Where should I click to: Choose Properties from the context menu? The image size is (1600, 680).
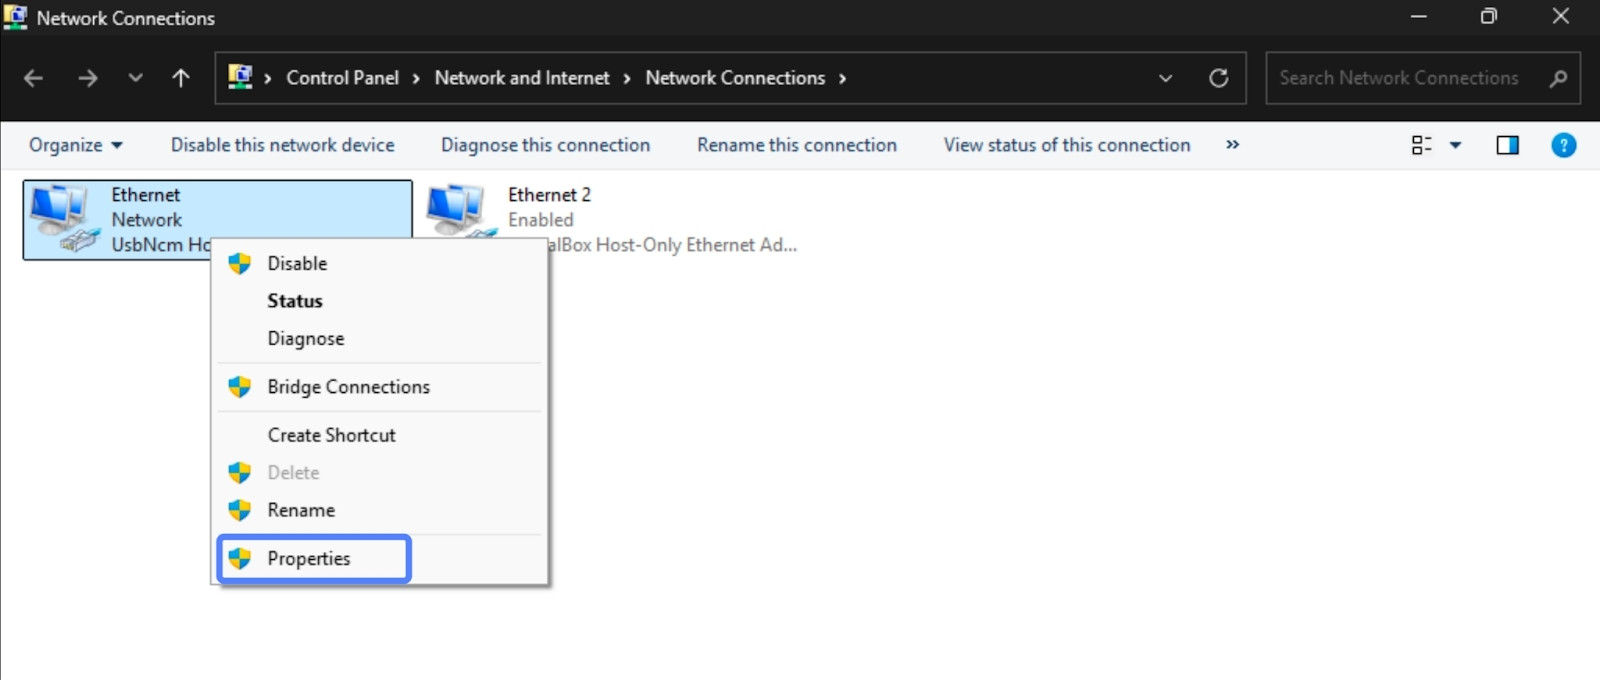pyautogui.click(x=309, y=558)
